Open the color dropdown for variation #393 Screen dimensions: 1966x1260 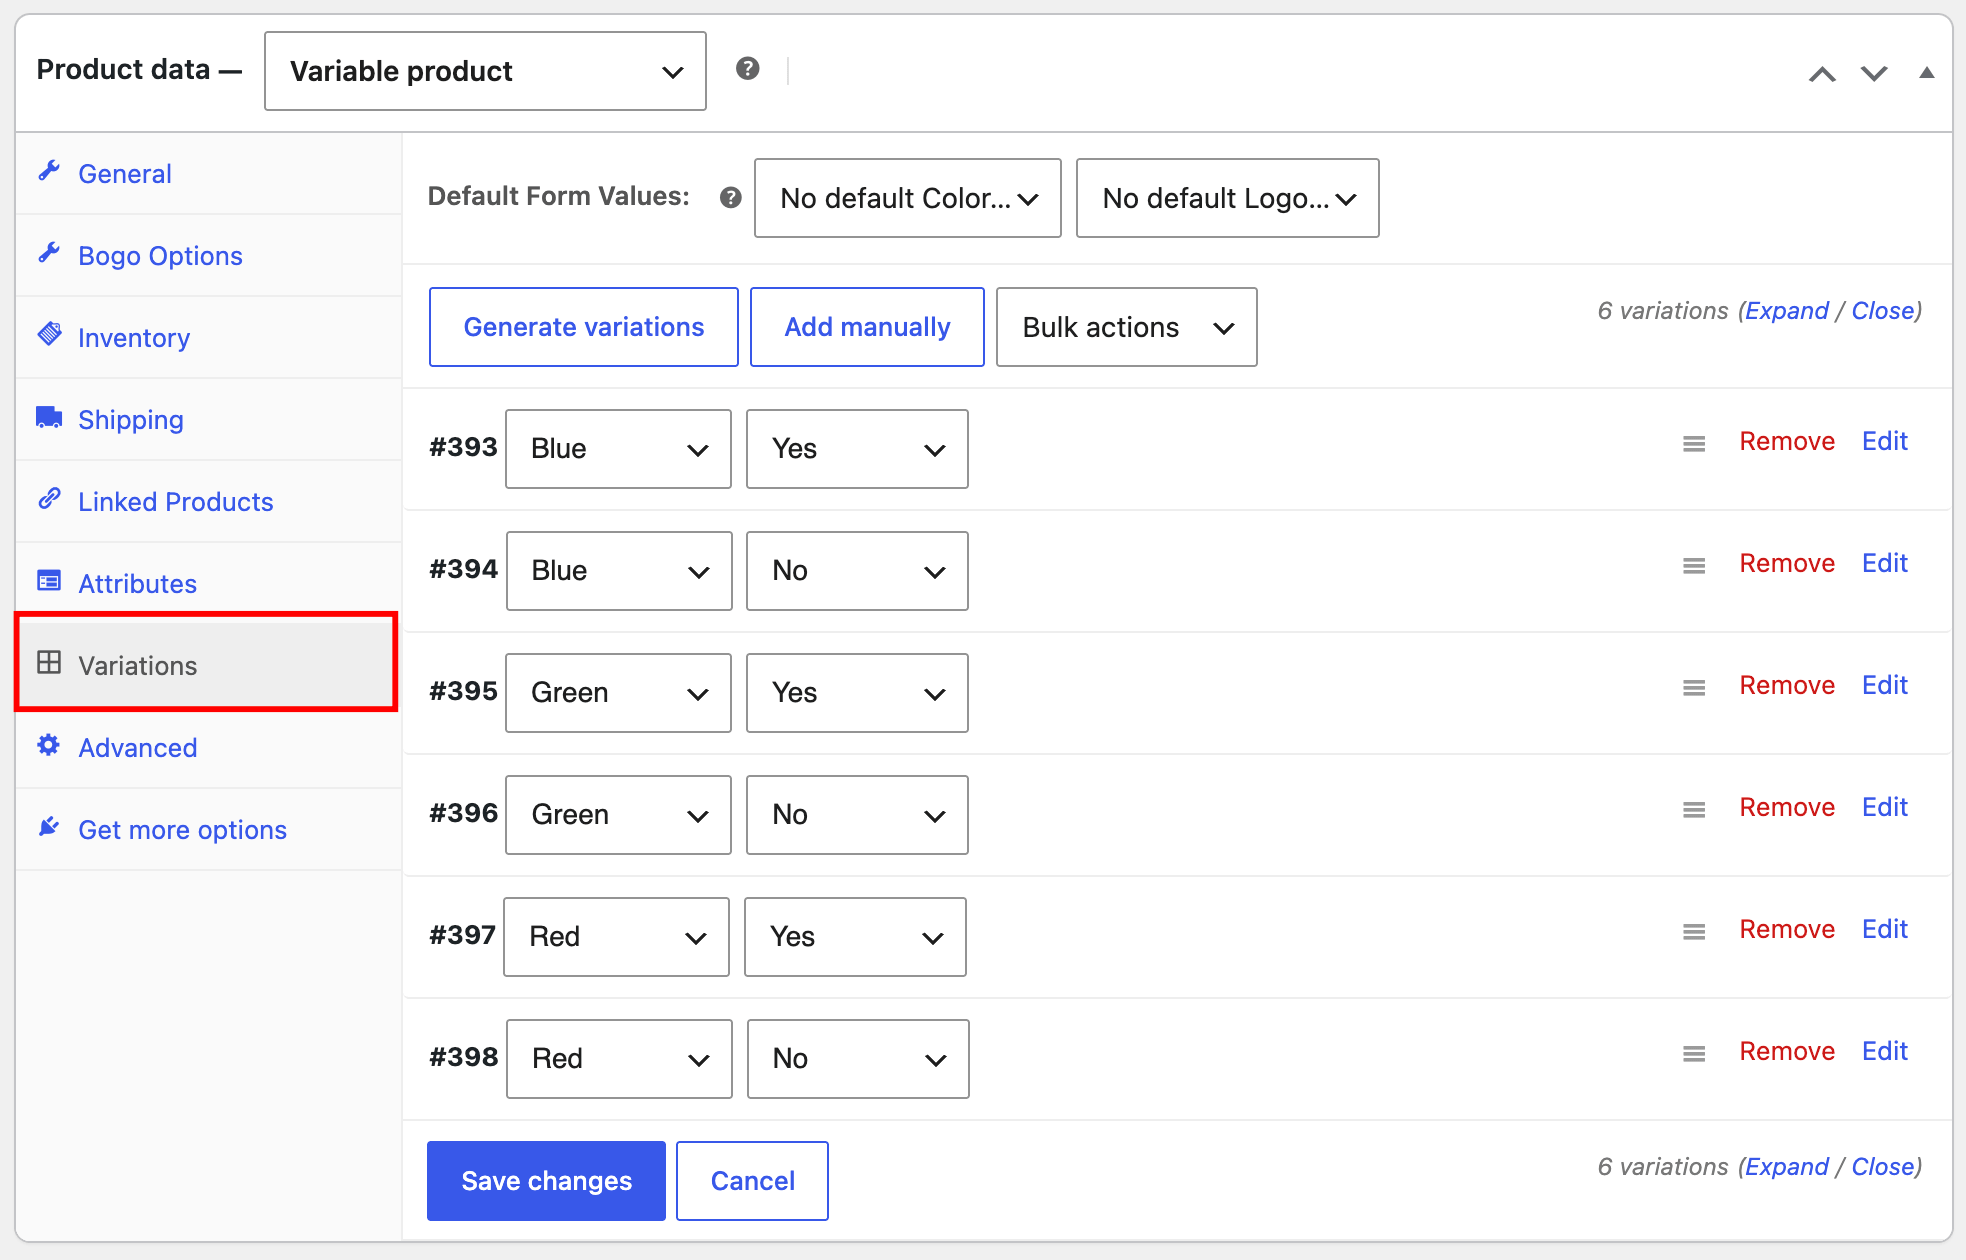tap(618, 449)
